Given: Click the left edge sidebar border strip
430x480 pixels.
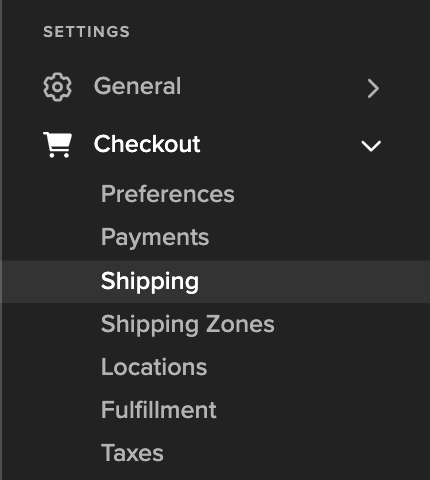Looking at the screenshot, I should [x=1, y=240].
